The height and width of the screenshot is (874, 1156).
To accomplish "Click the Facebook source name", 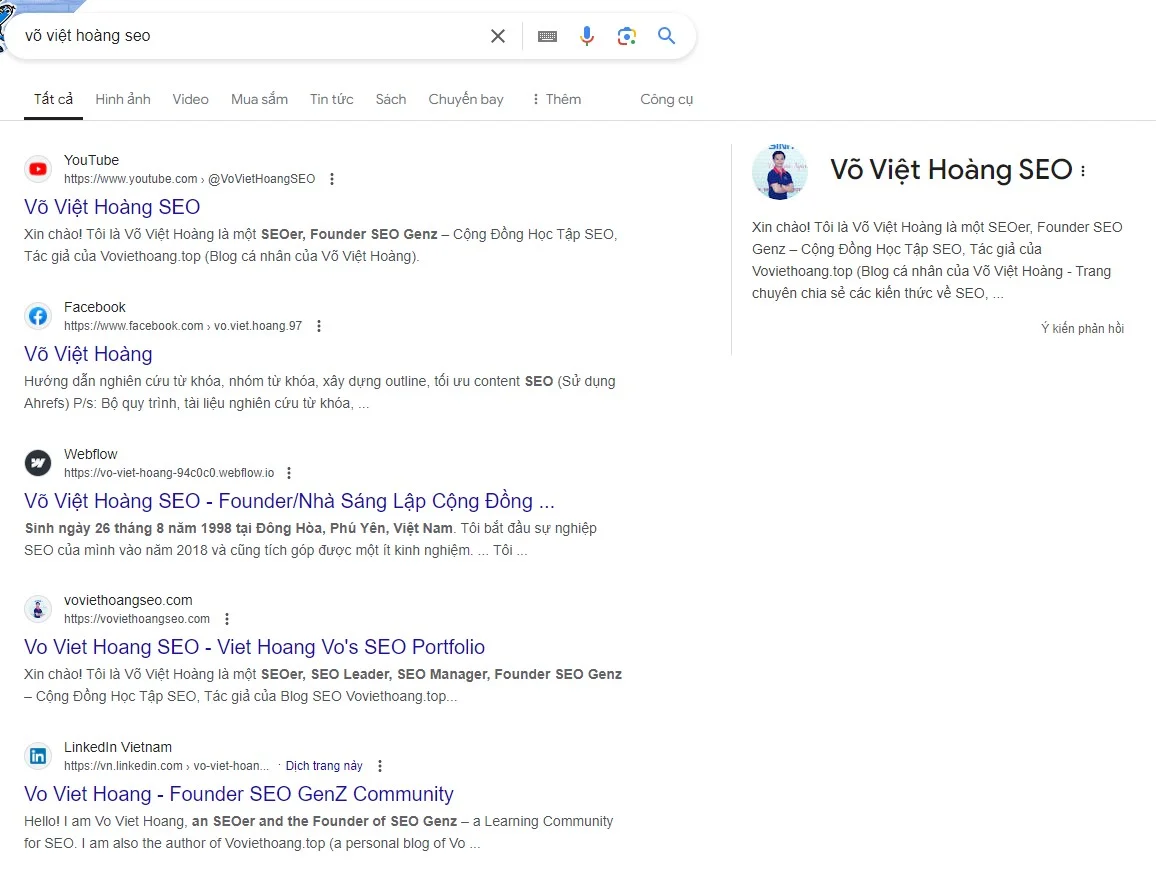I will tap(94, 307).
